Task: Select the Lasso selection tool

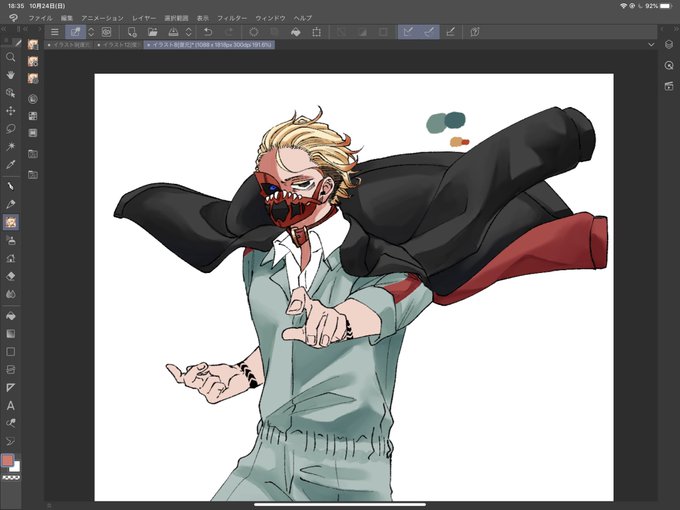Action: click(10, 128)
